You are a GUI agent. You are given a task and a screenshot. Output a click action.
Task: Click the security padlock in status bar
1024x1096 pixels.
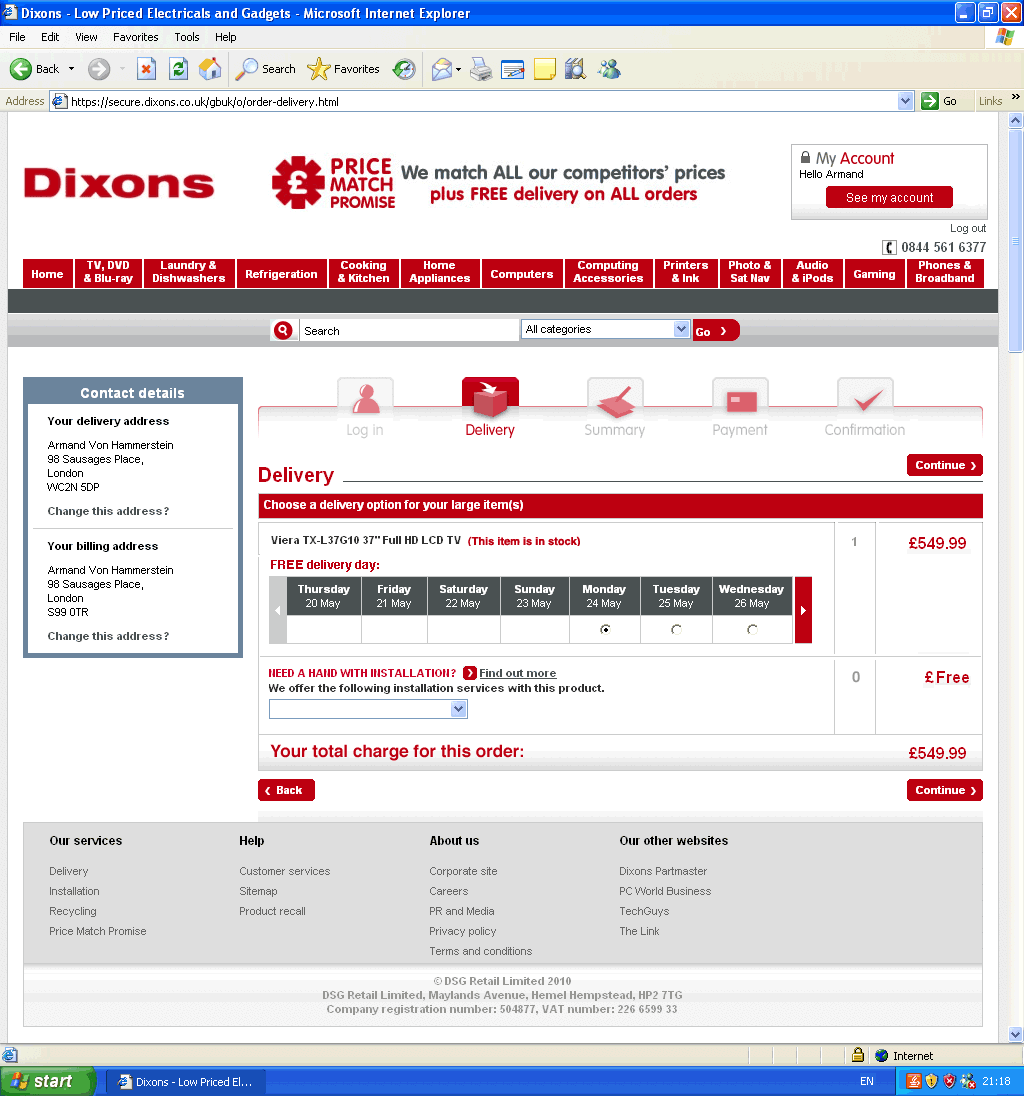click(858, 1055)
